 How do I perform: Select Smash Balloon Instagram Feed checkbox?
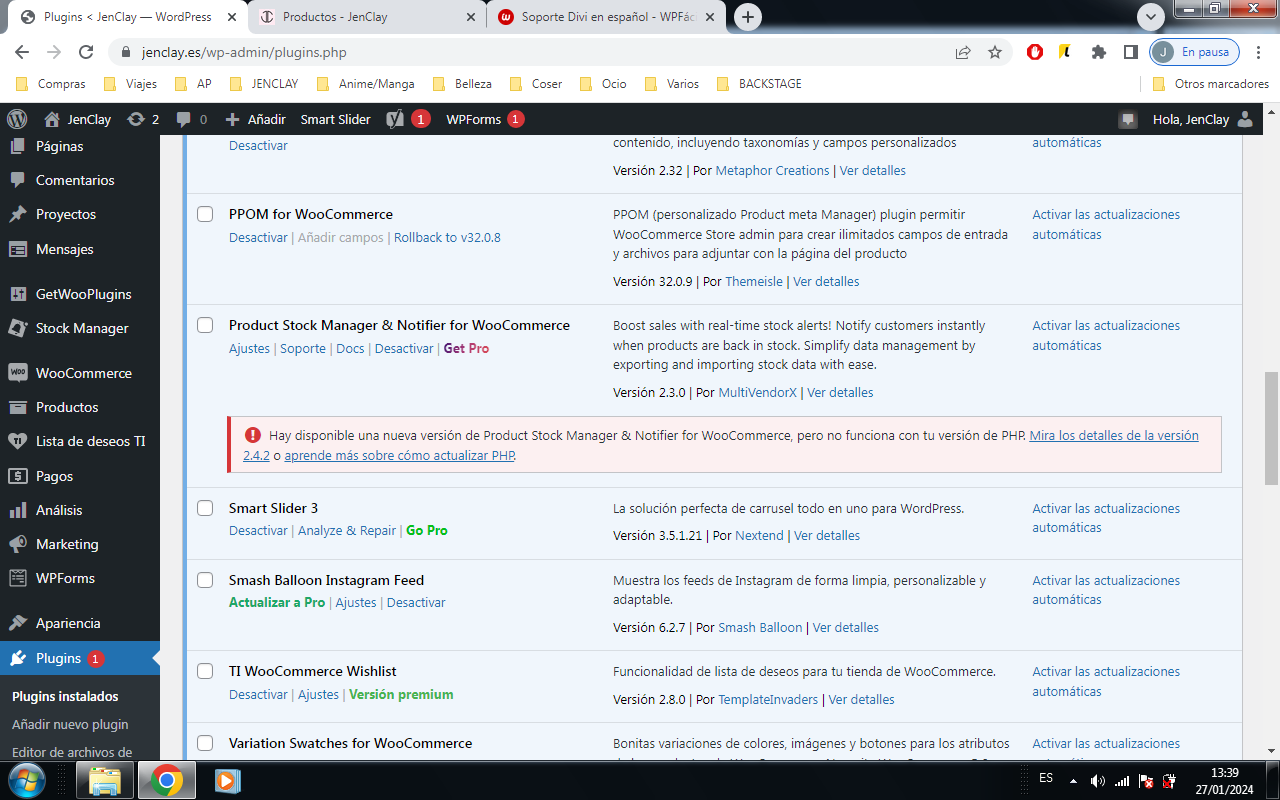[x=205, y=580]
